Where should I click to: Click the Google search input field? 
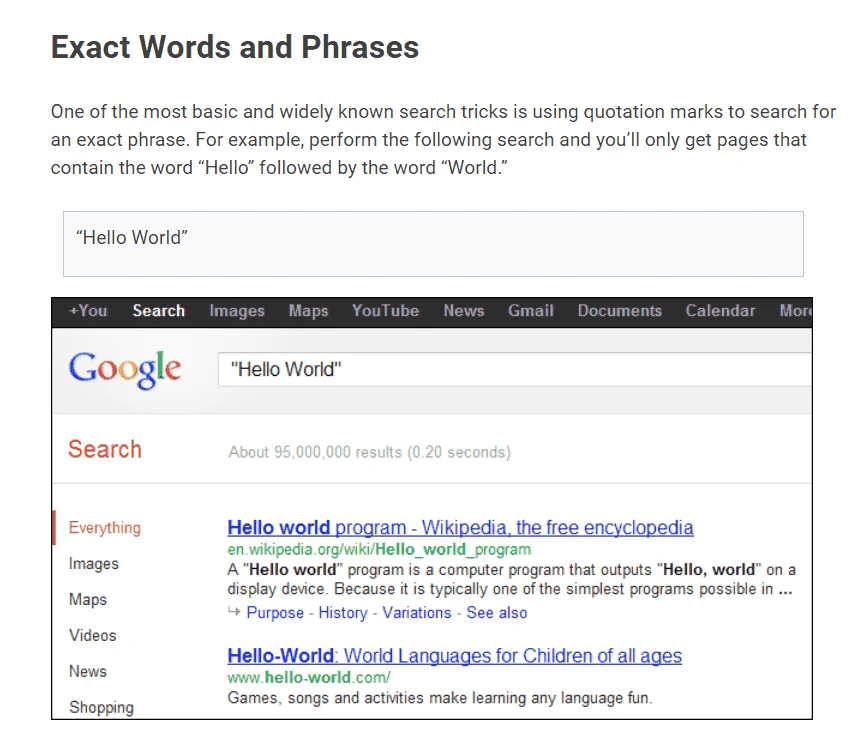515,370
